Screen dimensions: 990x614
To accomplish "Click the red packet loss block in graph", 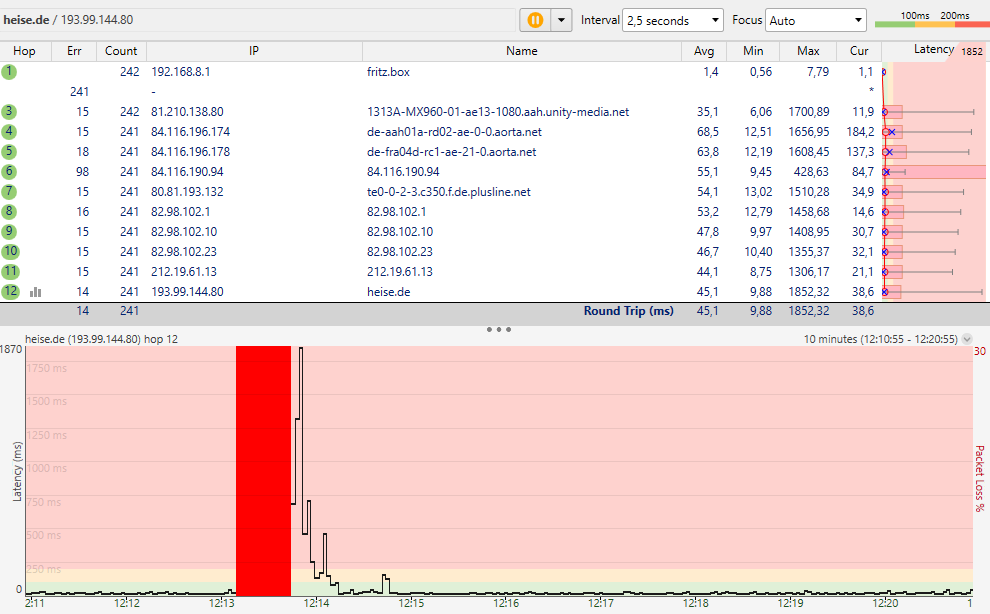I will click(263, 471).
